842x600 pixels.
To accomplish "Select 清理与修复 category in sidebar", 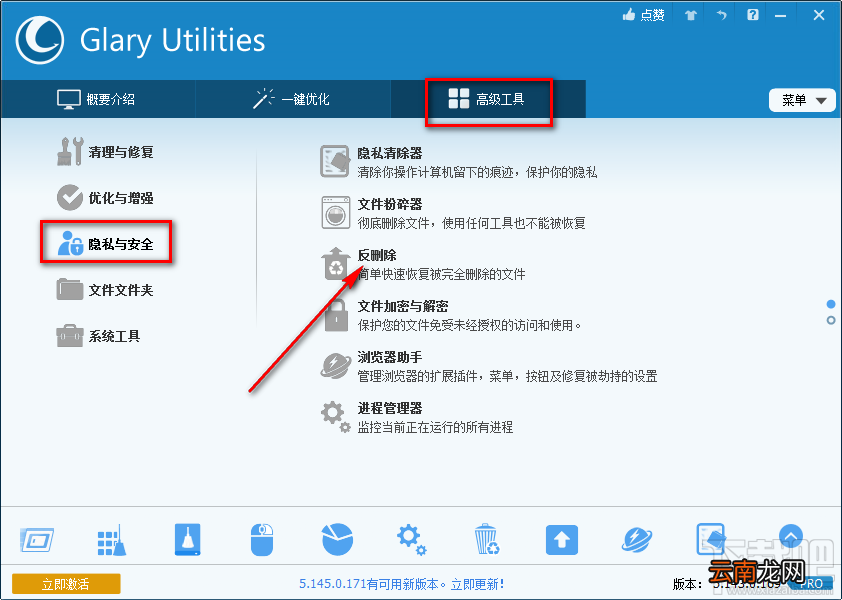I will (106, 152).
